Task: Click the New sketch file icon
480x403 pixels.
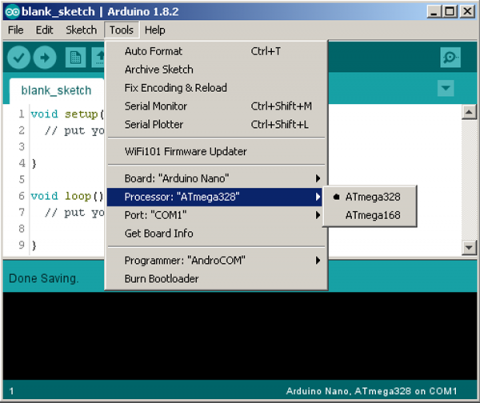Action: pyautogui.click(x=76, y=58)
